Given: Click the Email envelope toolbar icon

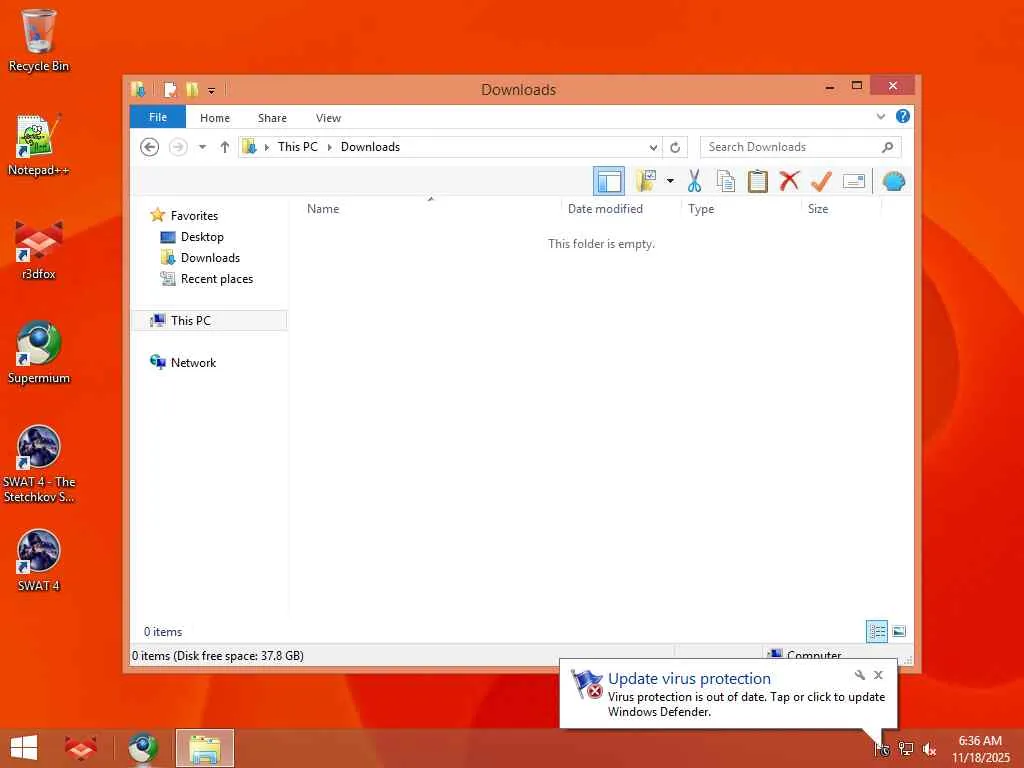Looking at the screenshot, I should click(x=854, y=181).
